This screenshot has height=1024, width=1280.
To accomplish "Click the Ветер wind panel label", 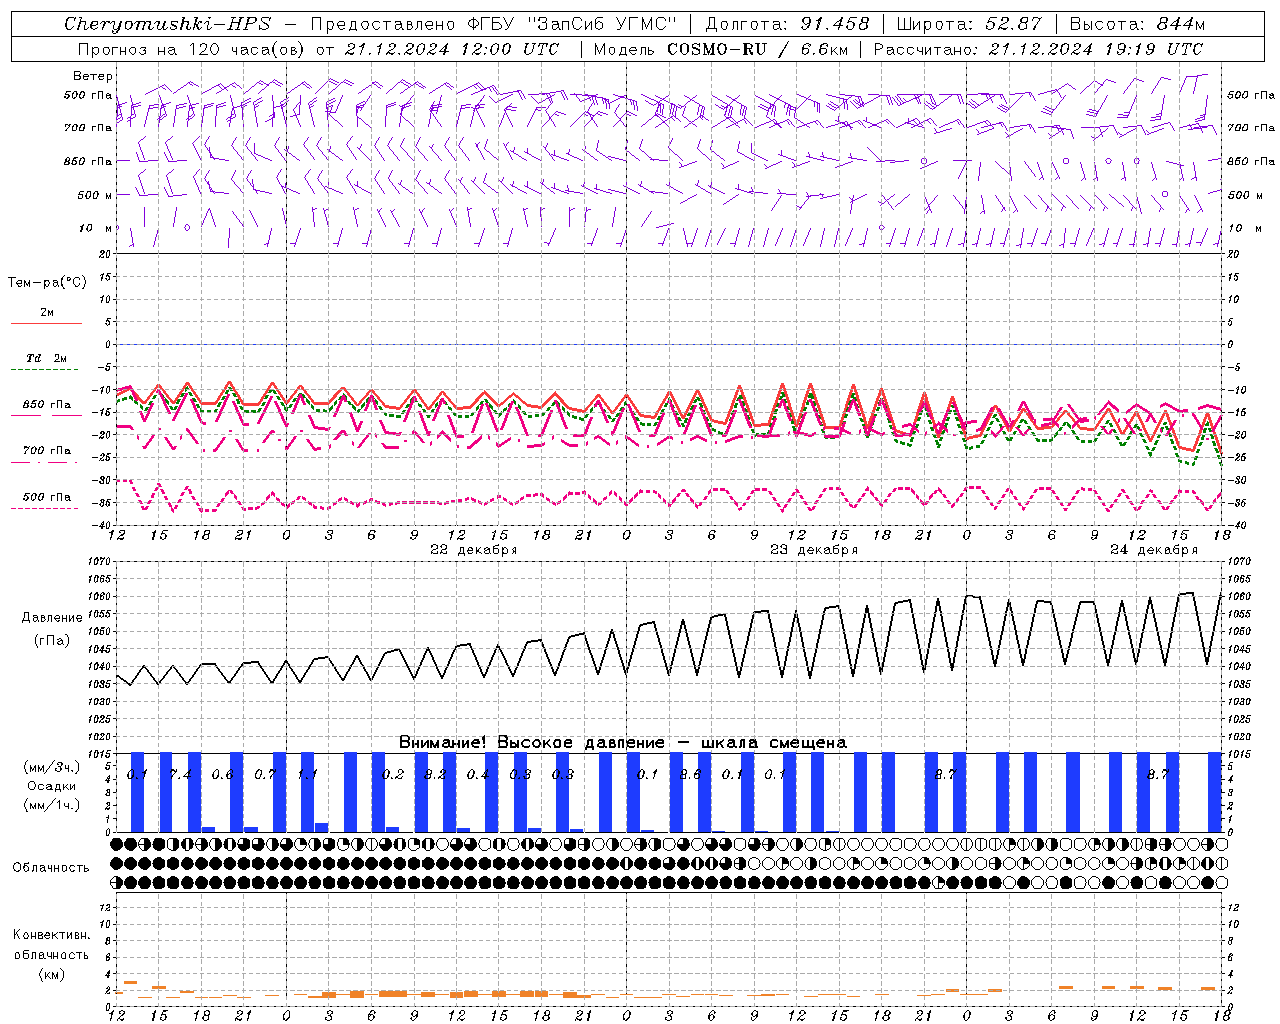I will tap(93, 76).
